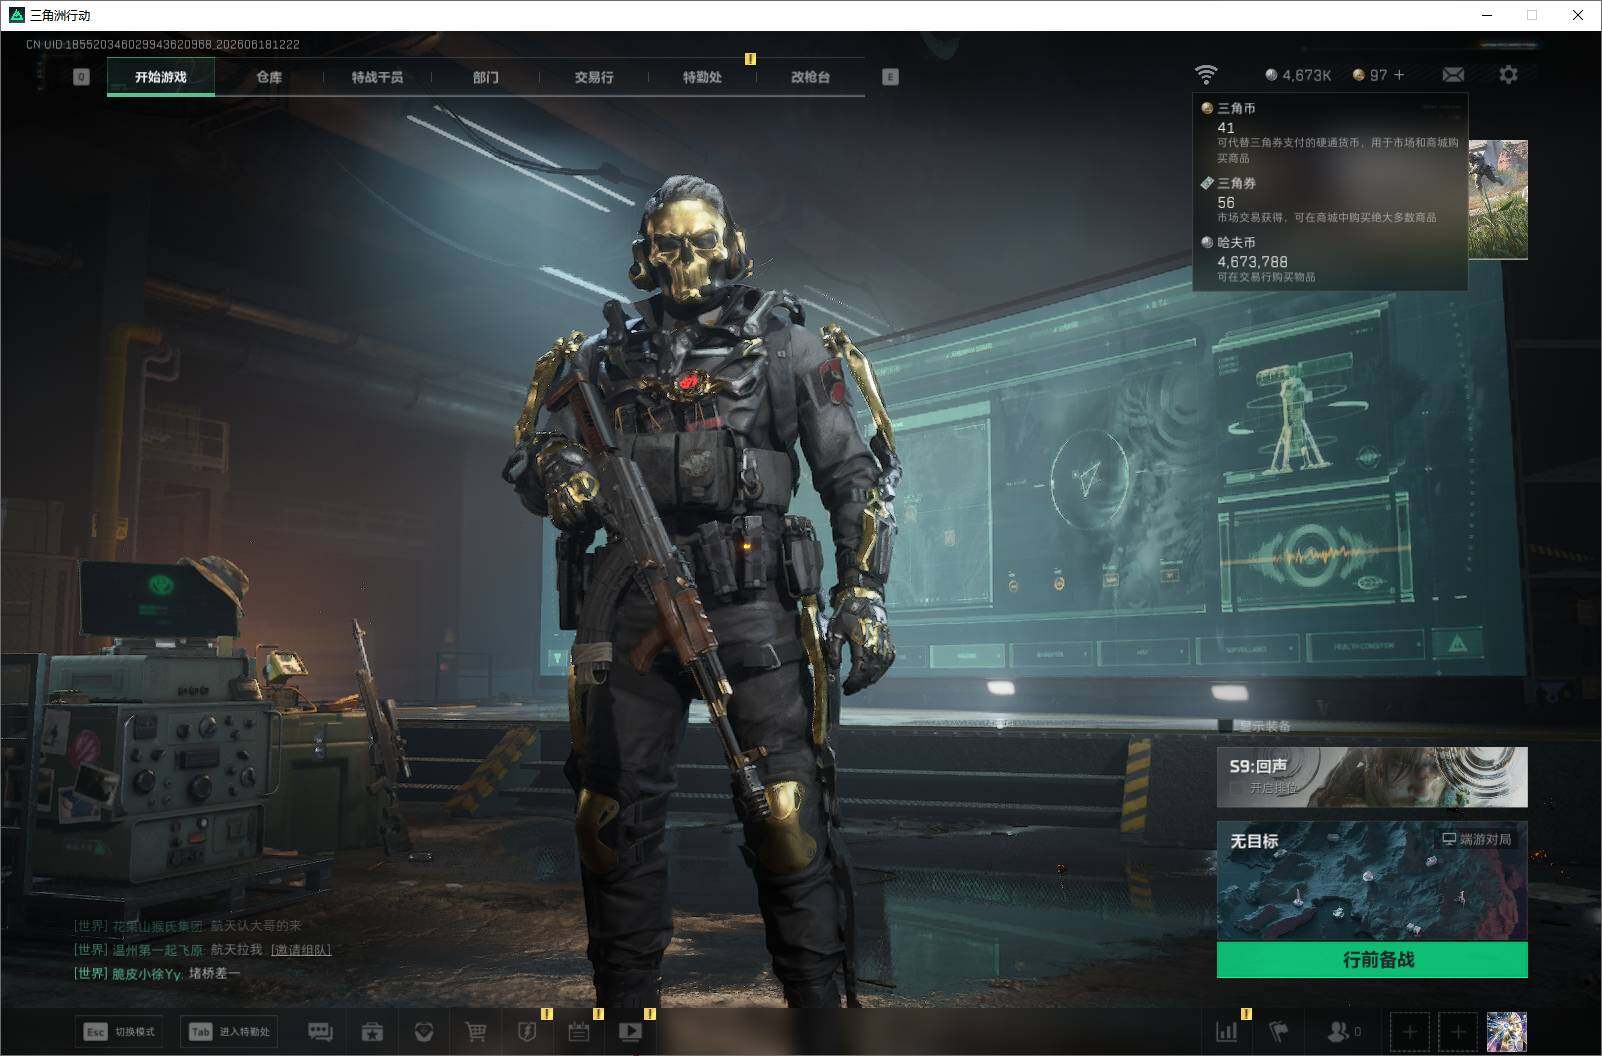
Task: Open the 改枪台 tab
Action: point(810,77)
